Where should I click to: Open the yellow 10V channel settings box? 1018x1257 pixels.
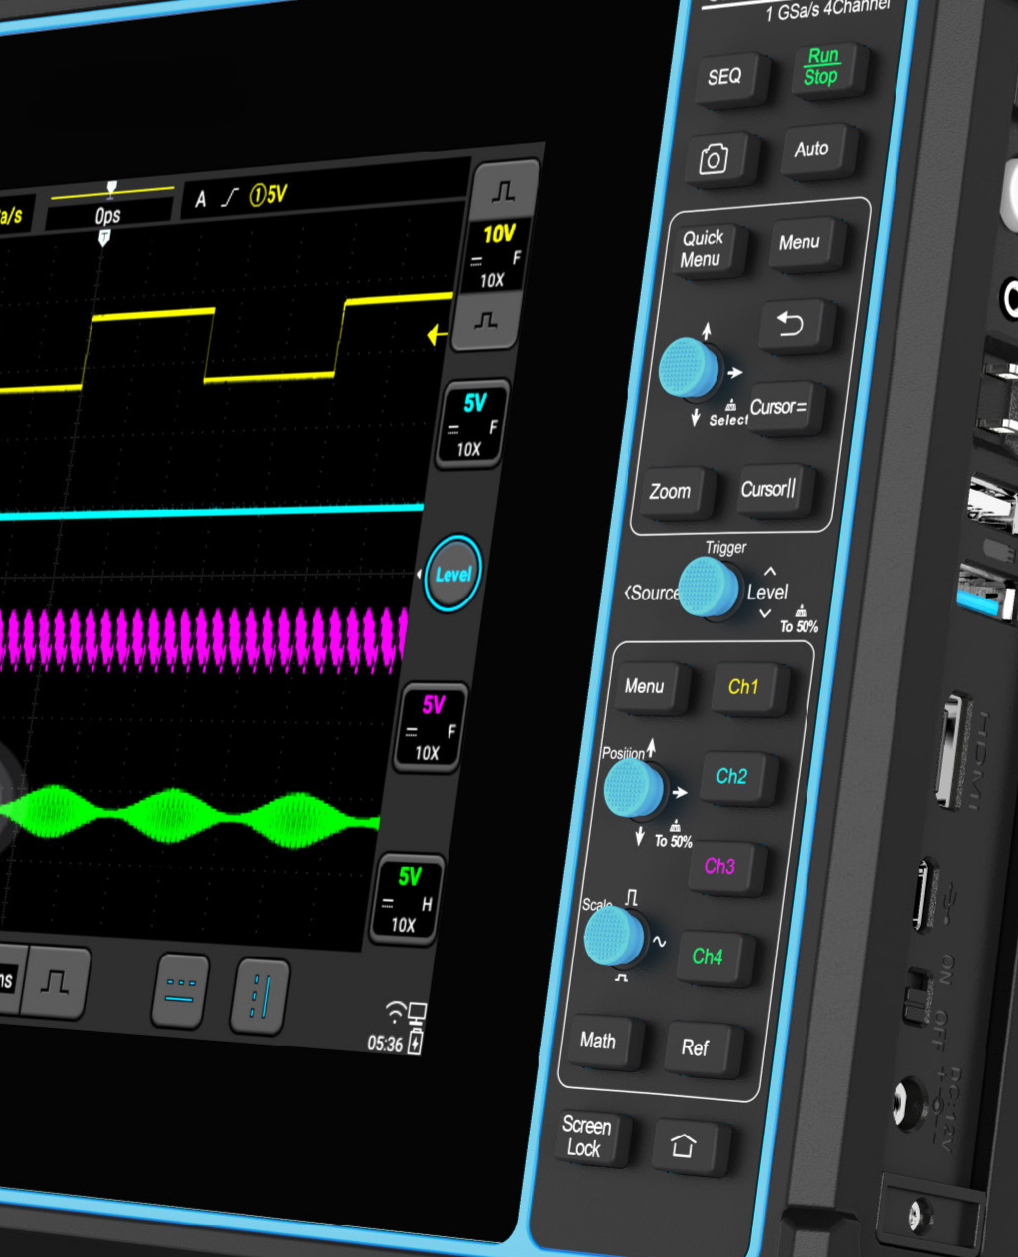(496, 256)
